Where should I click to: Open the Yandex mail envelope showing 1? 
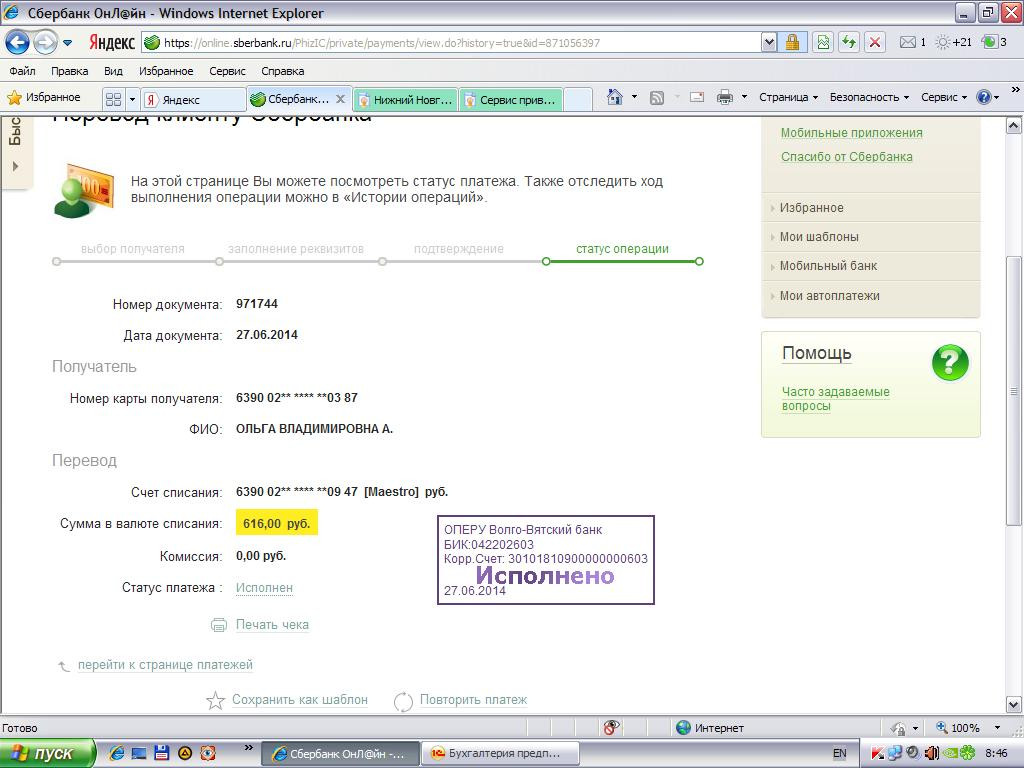coord(912,42)
